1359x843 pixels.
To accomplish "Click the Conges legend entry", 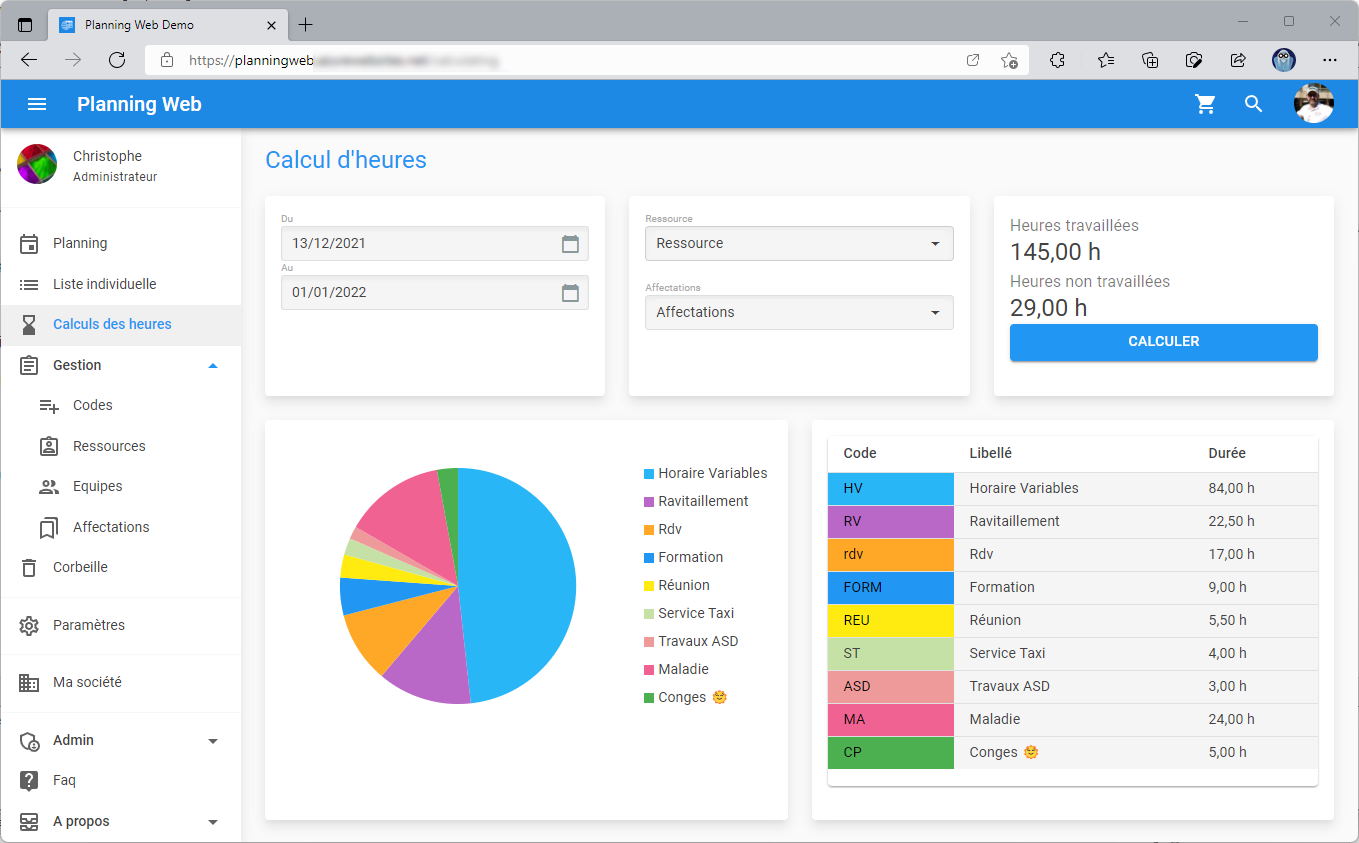I will pos(685,697).
